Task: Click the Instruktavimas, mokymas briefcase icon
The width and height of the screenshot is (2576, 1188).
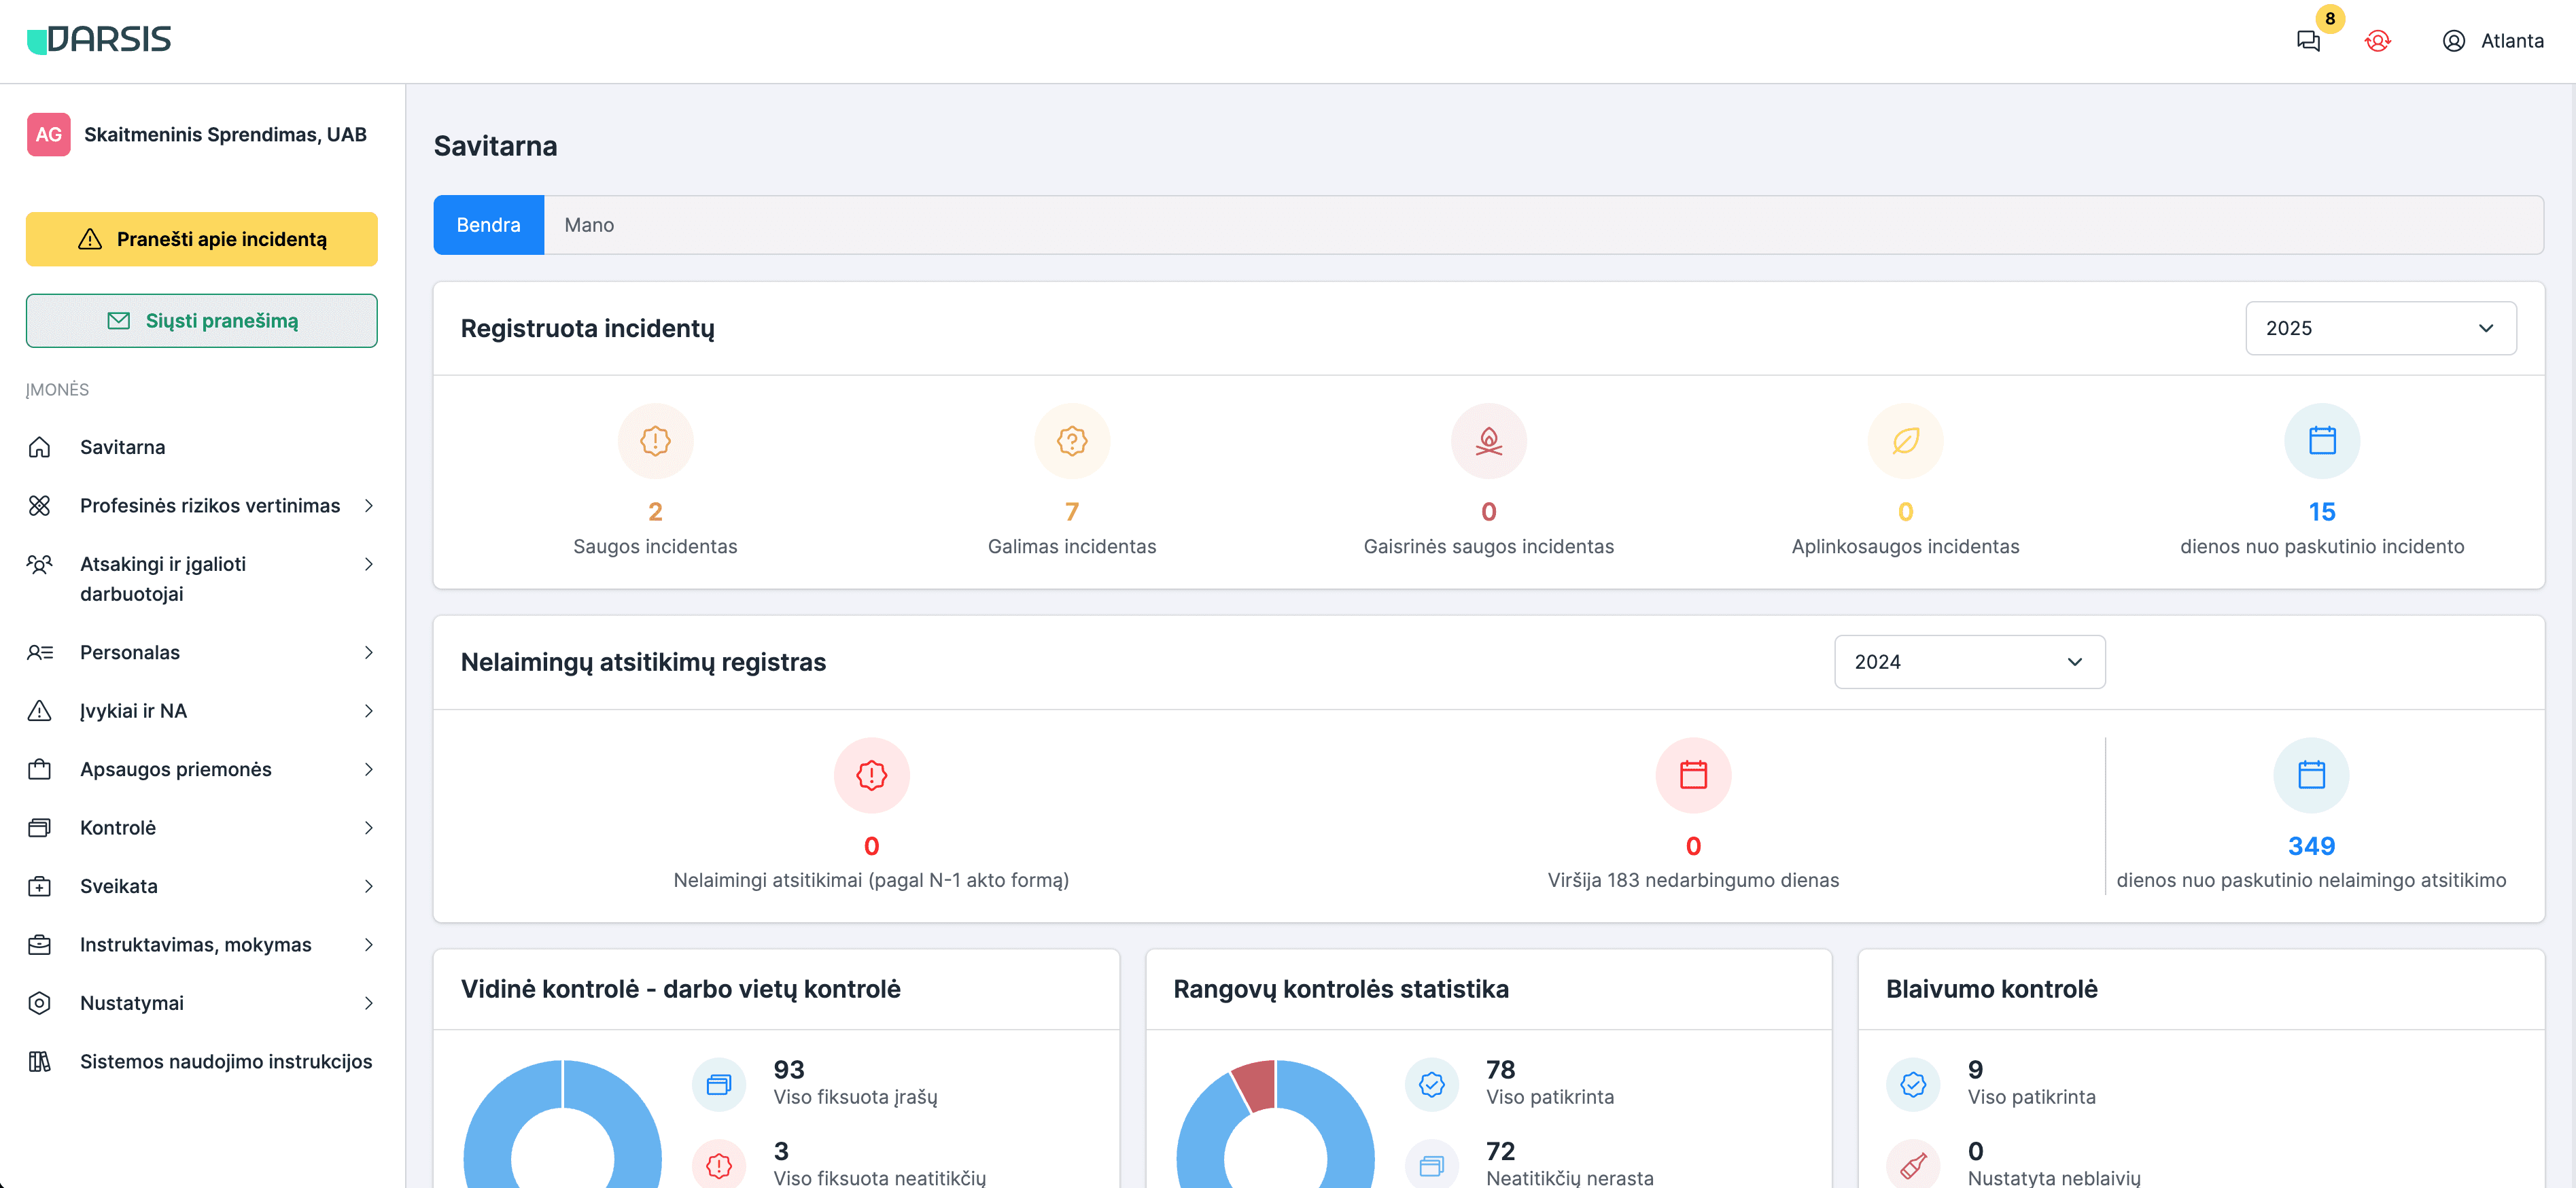Action: click(40, 945)
